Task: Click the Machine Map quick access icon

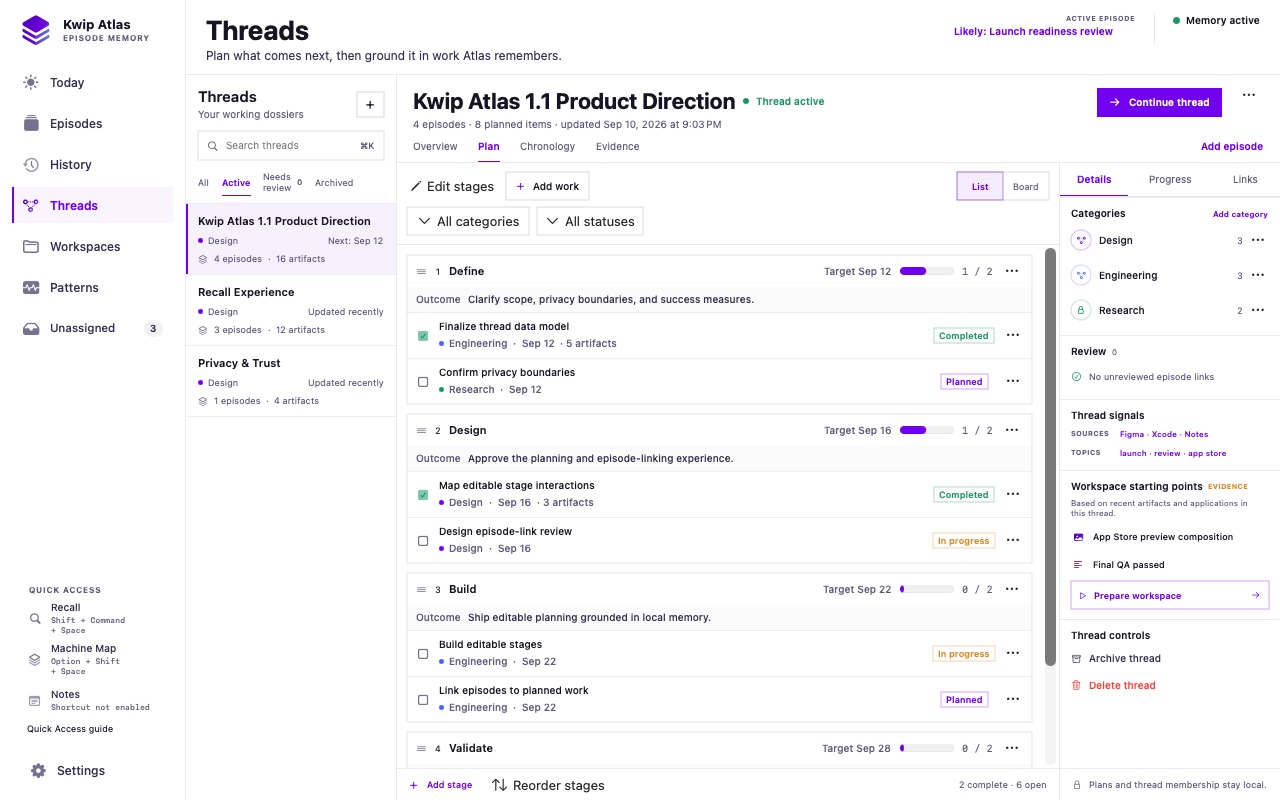Action: [x=35, y=660]
